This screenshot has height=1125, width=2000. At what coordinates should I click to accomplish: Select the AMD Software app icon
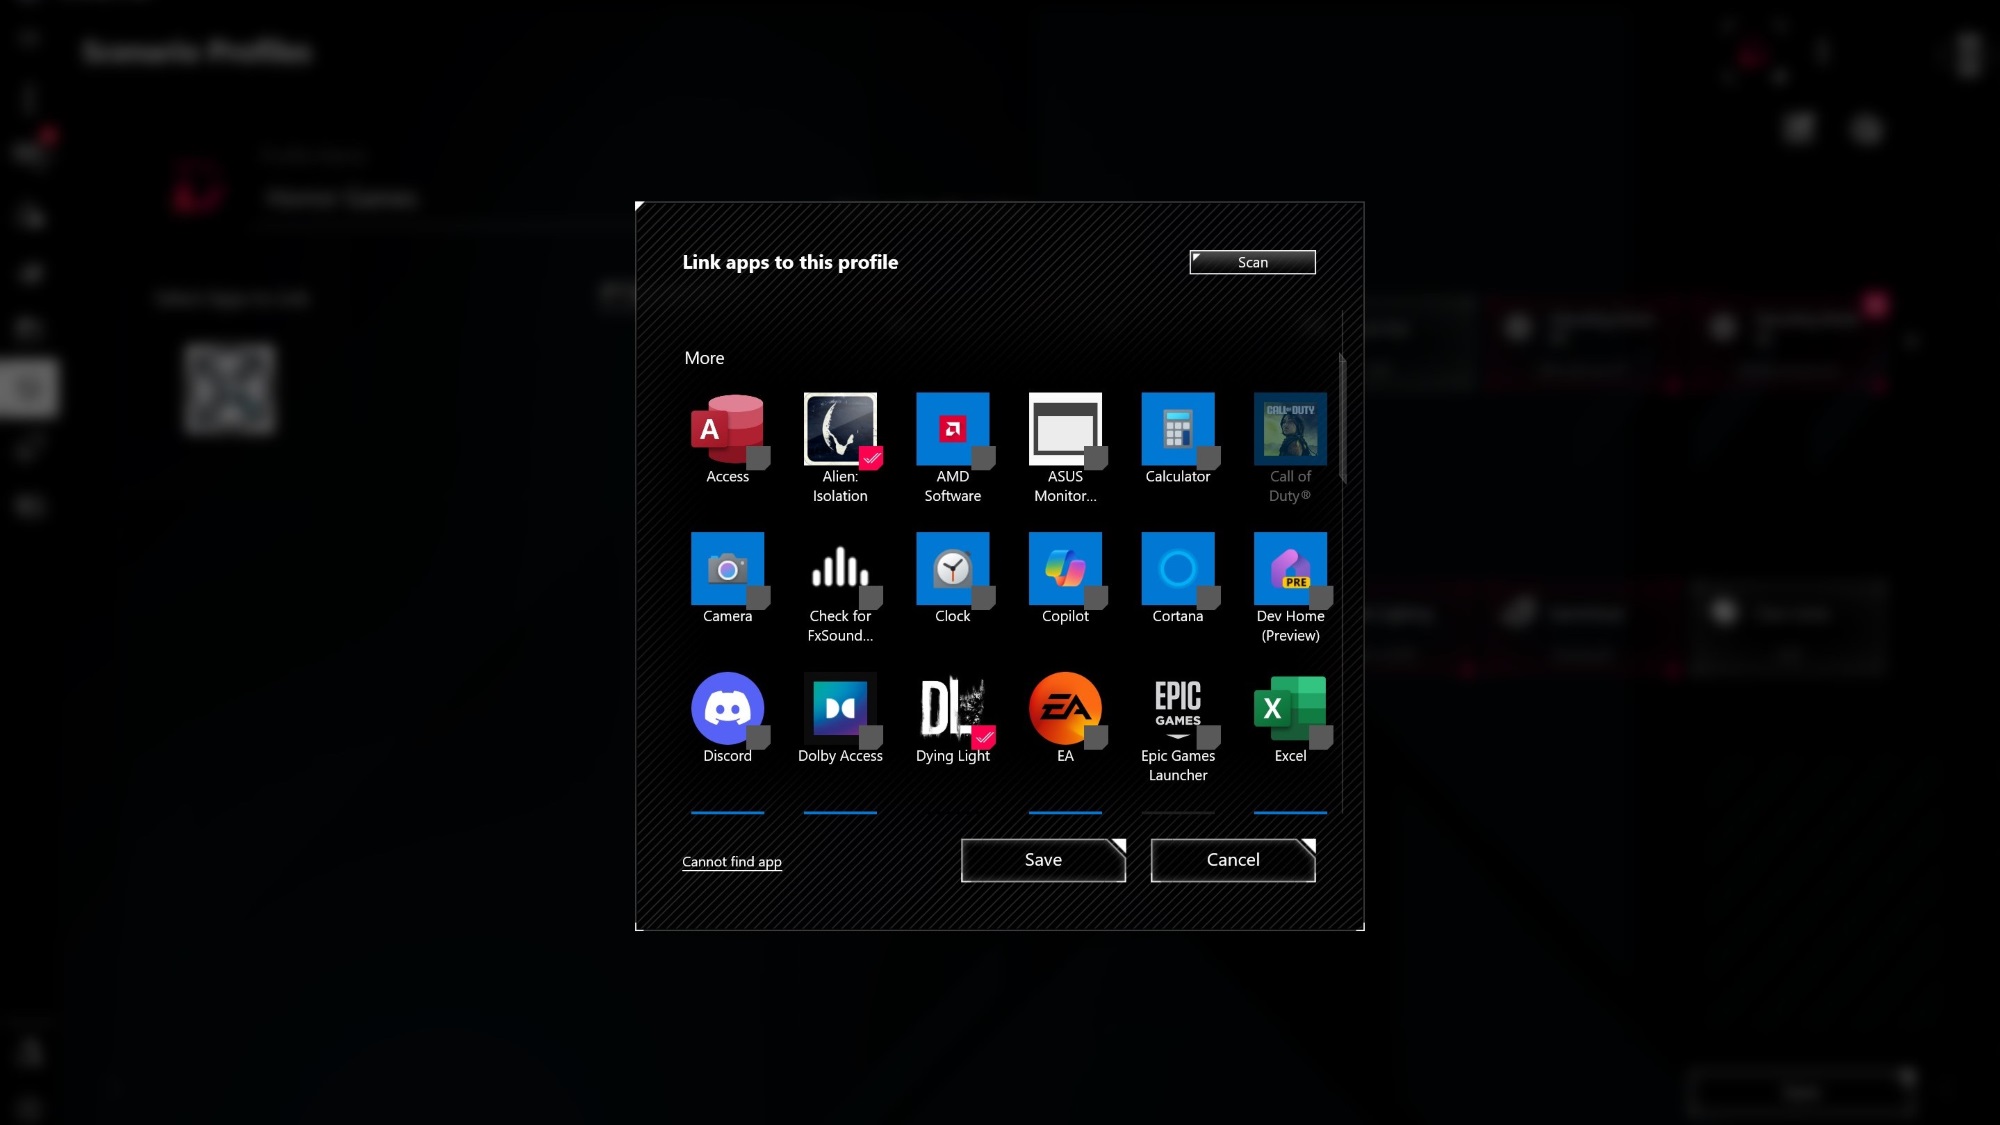pyautogui.click(x=952, y=428)
